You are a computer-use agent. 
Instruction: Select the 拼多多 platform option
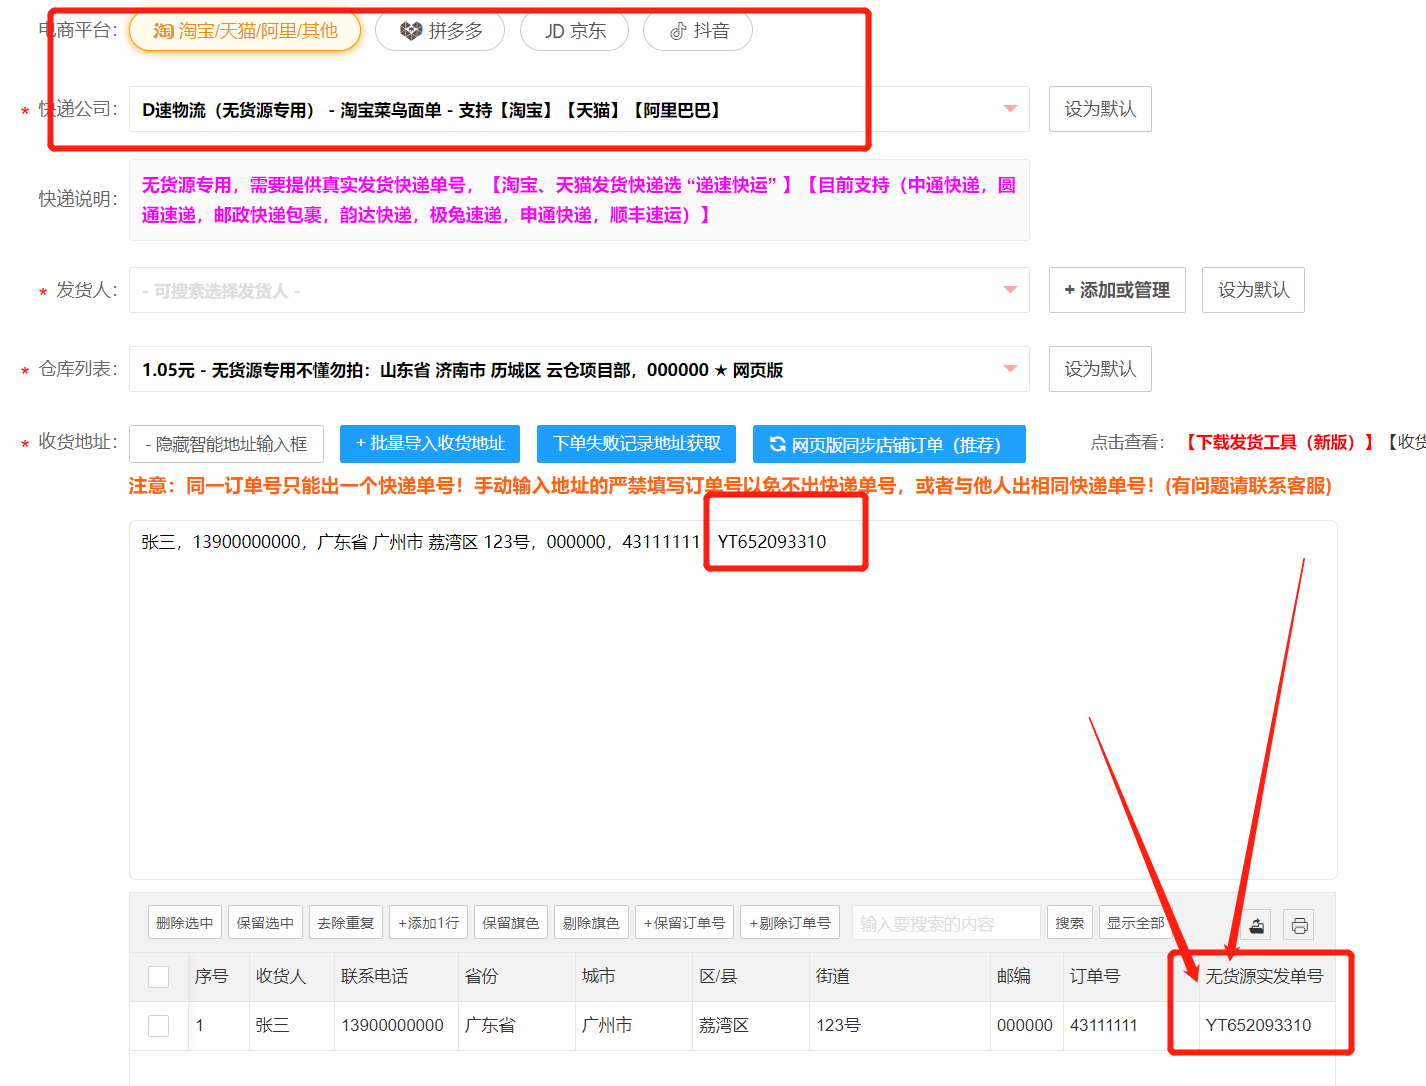(442, 31)
